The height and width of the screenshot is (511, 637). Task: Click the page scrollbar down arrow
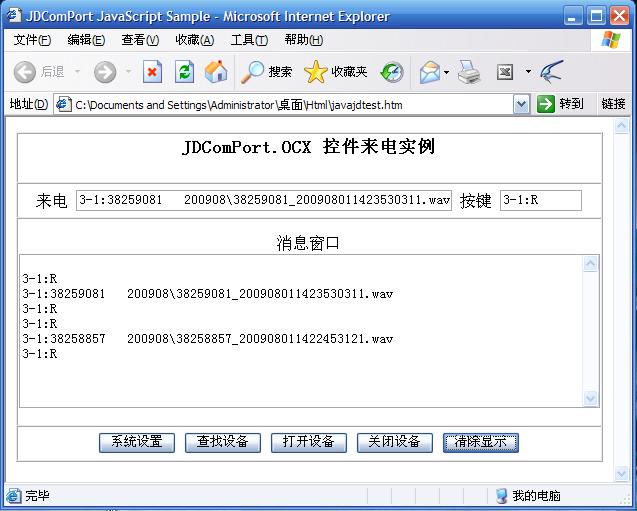(622, 473)
